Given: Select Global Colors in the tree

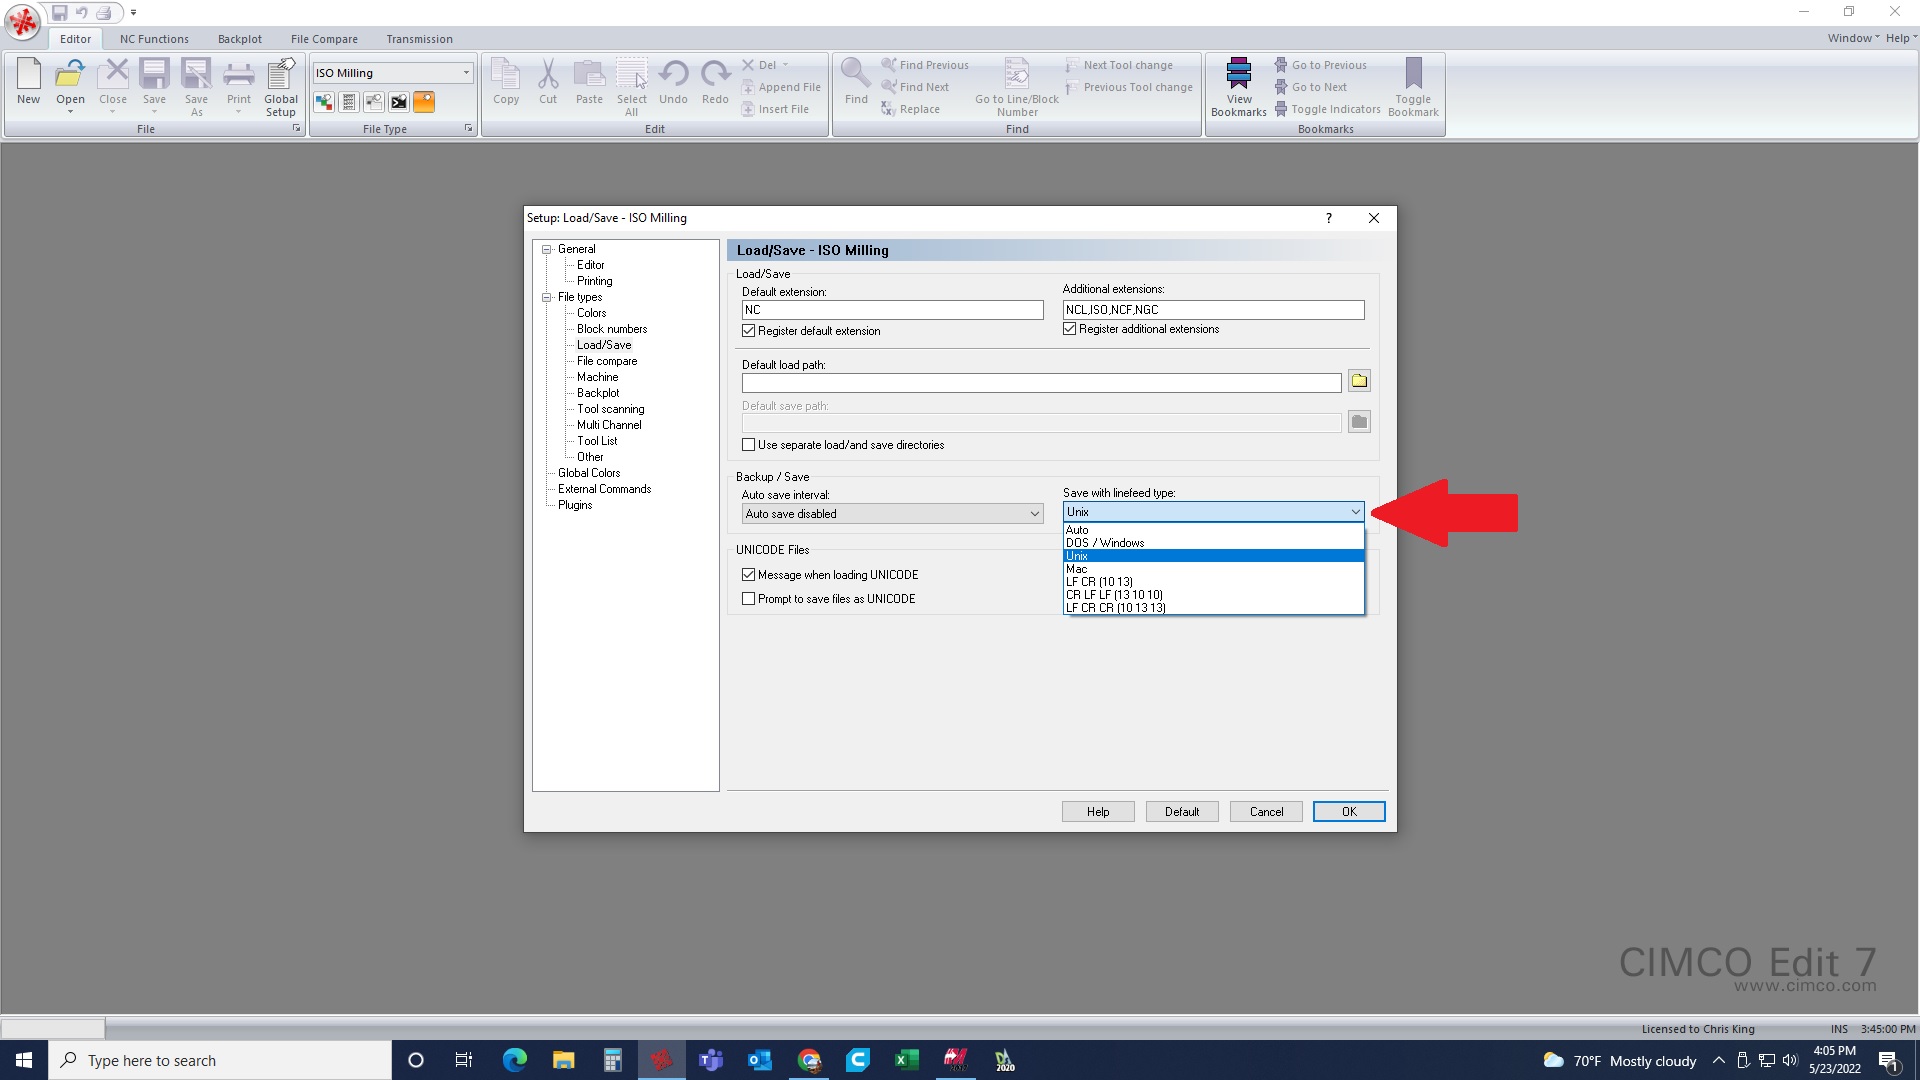Looking at the screenshot, I should [x=589, y=473].
